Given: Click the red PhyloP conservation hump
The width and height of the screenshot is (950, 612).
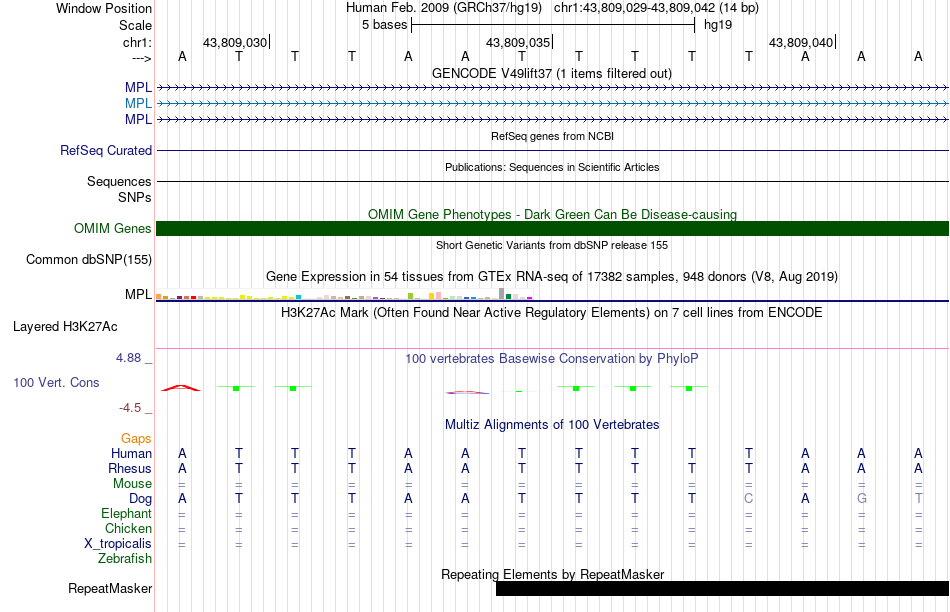Looking at the screenshot, I should pyautogui.click(x=181, y=388).
